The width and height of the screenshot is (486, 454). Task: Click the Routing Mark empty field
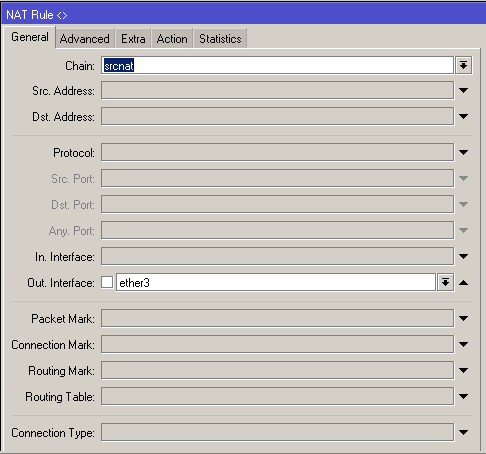[x=277, y=370]
